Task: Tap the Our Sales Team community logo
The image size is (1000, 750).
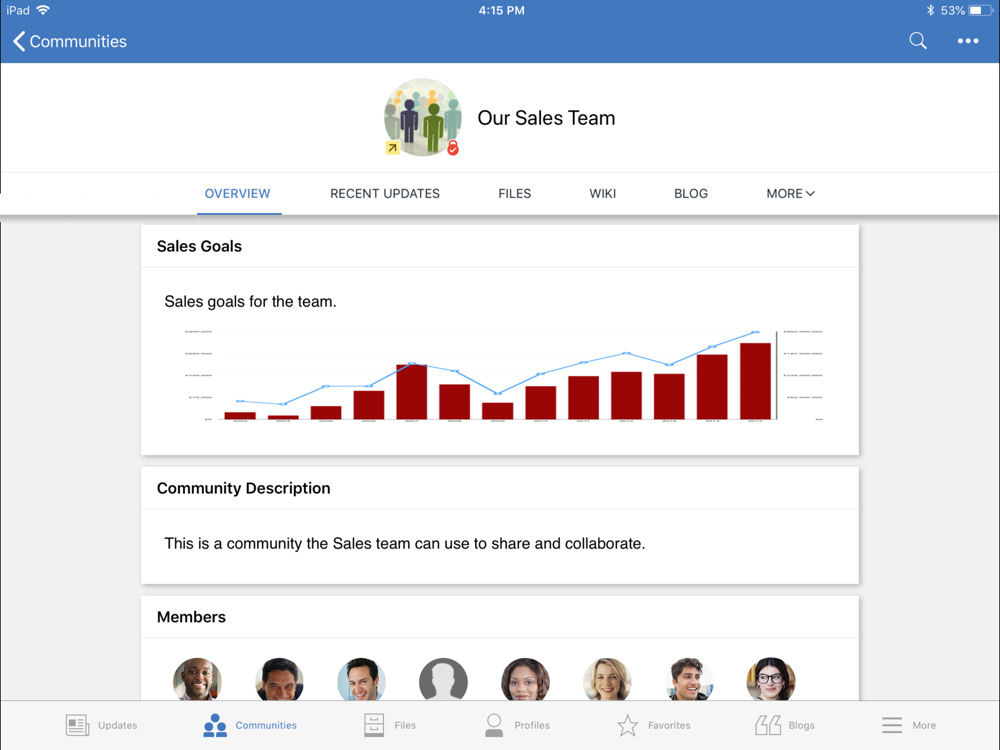Action: tap(422, 117)
